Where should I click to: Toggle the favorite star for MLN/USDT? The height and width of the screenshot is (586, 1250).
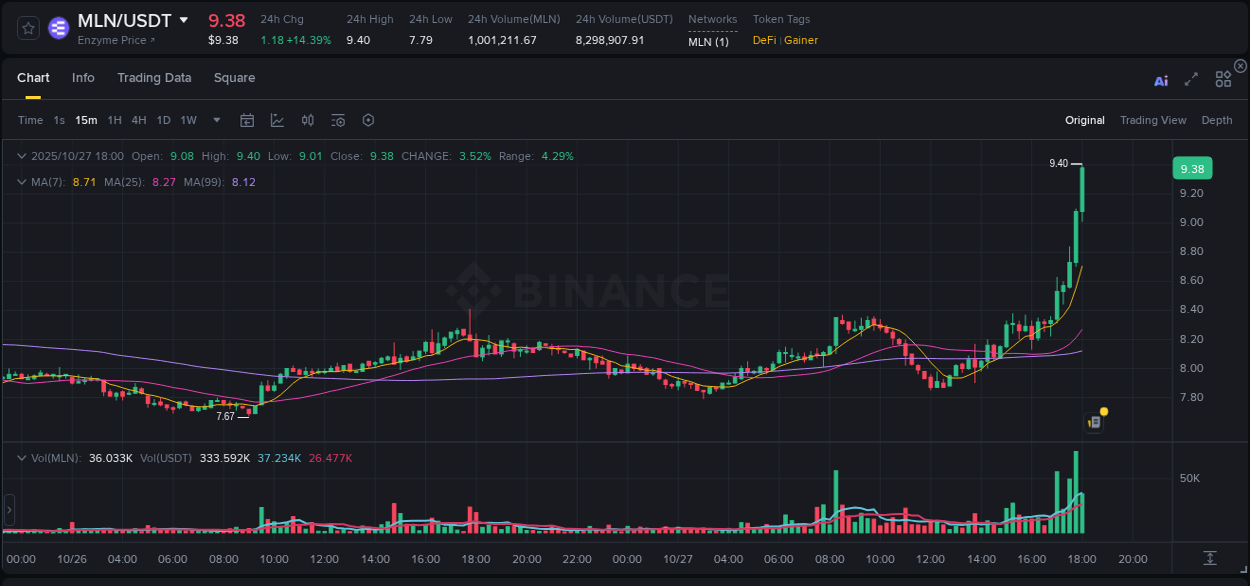tap(27, 28)
